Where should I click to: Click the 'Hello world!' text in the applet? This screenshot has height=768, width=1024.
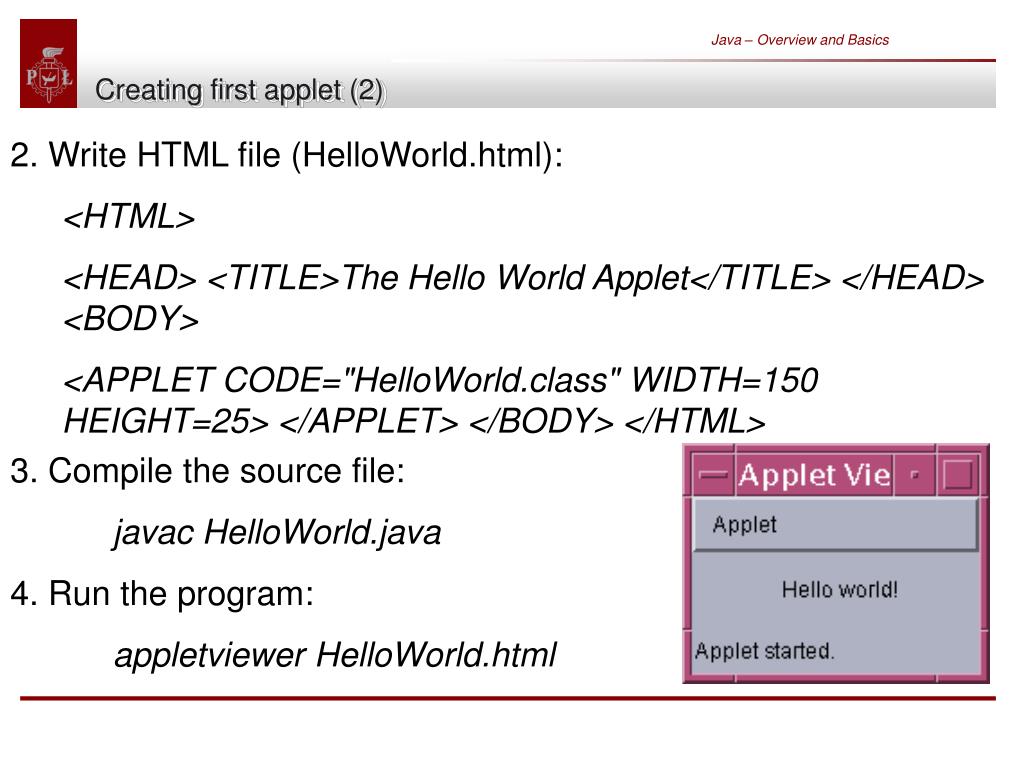839,589
